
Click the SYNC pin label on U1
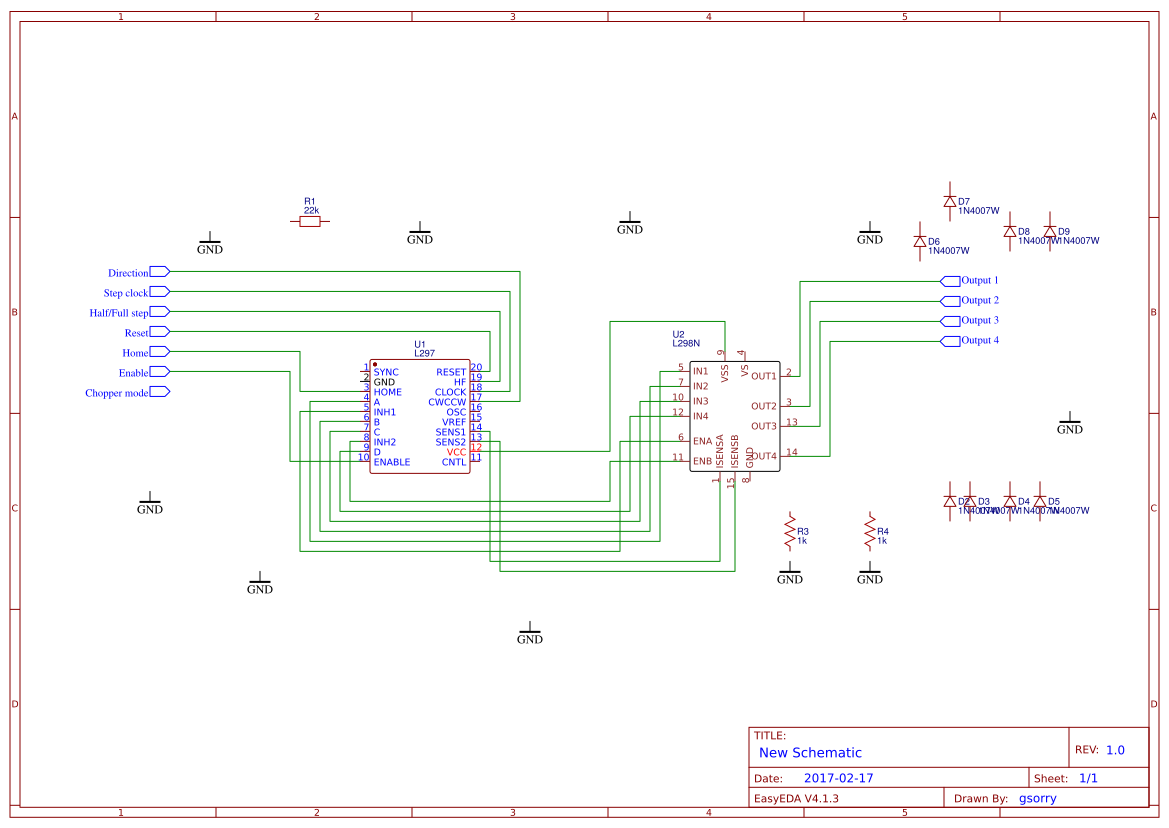[386, 372]
